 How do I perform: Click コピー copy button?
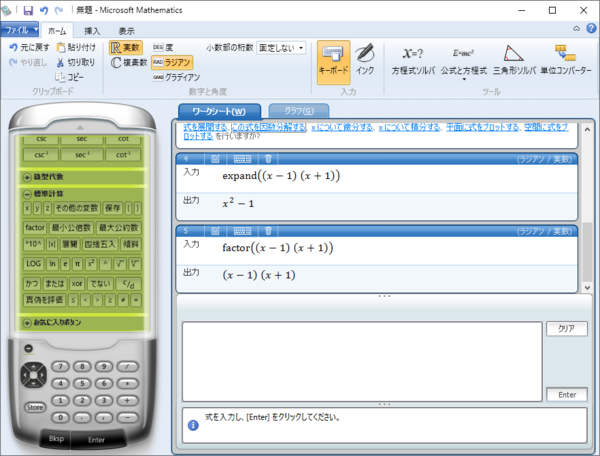(x=69, y=77)
